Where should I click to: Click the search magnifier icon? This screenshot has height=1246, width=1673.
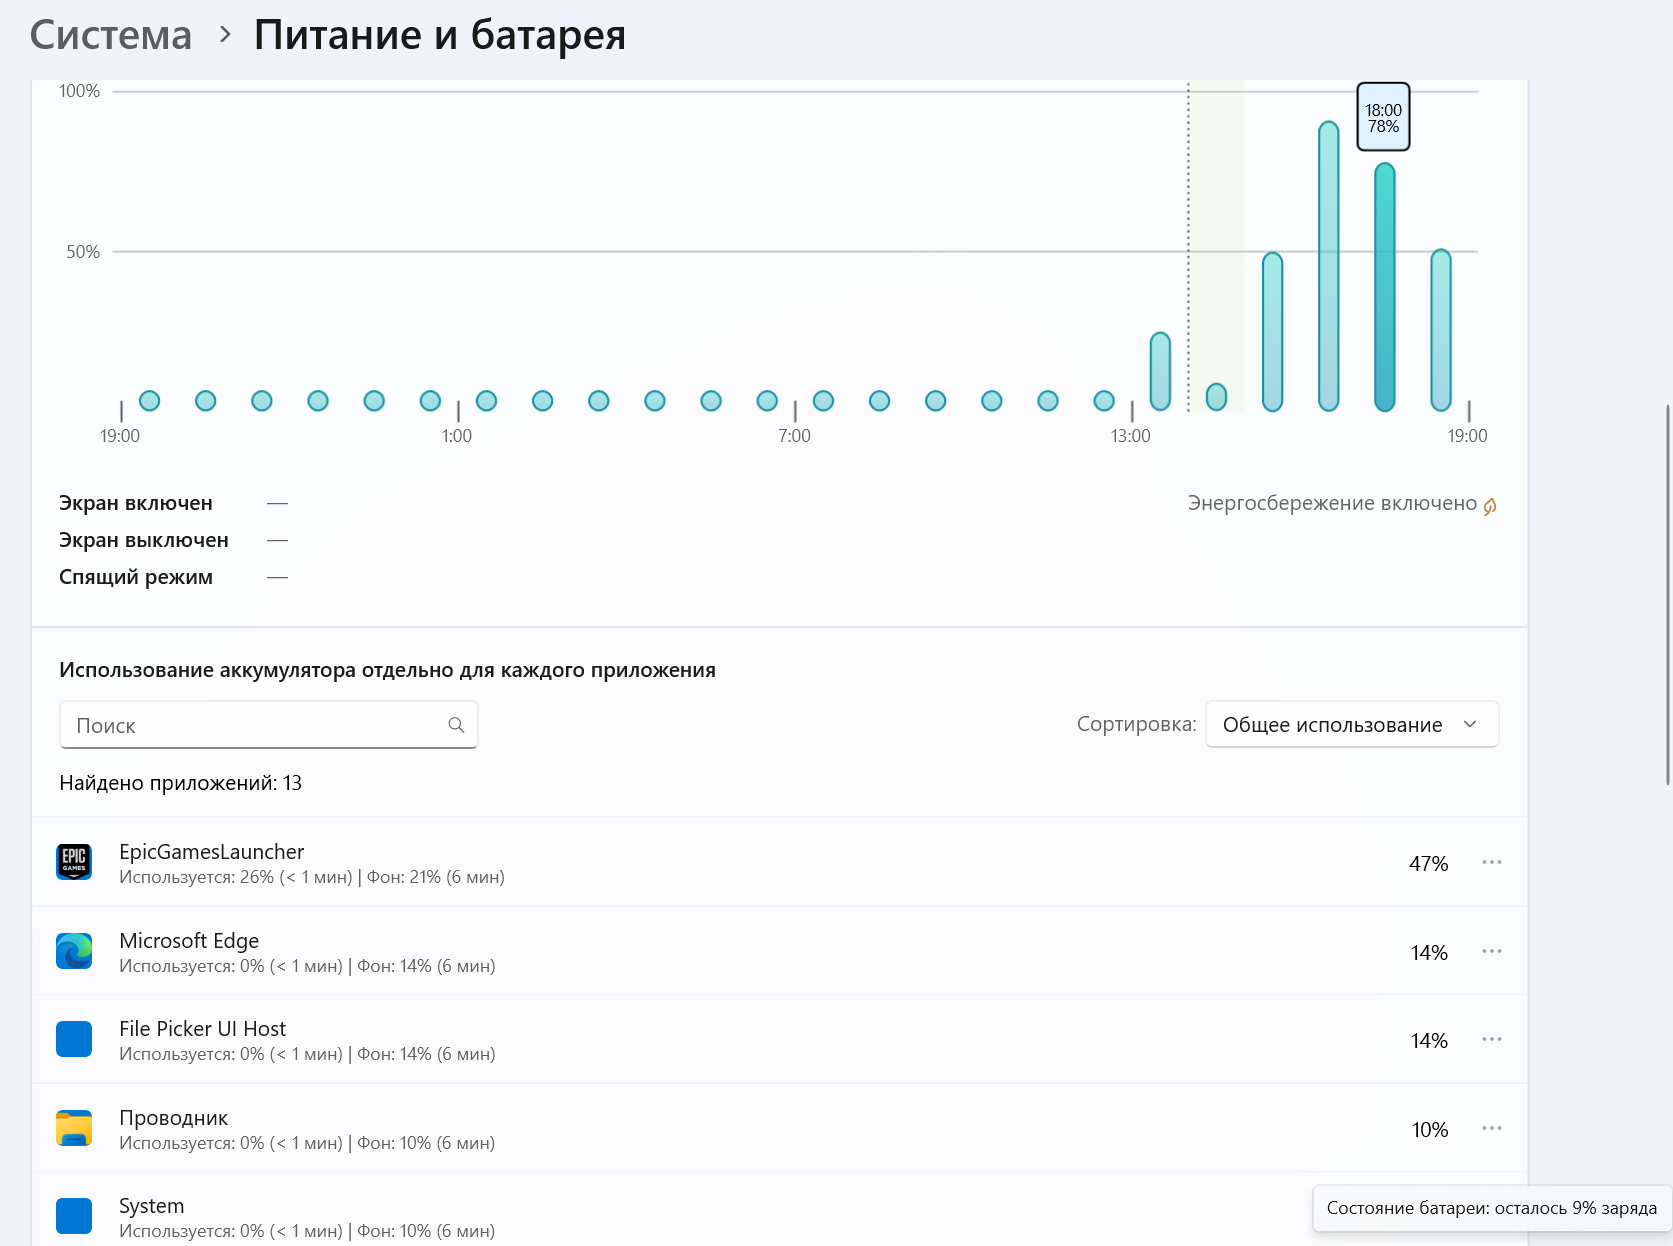(x=456, y=725)
